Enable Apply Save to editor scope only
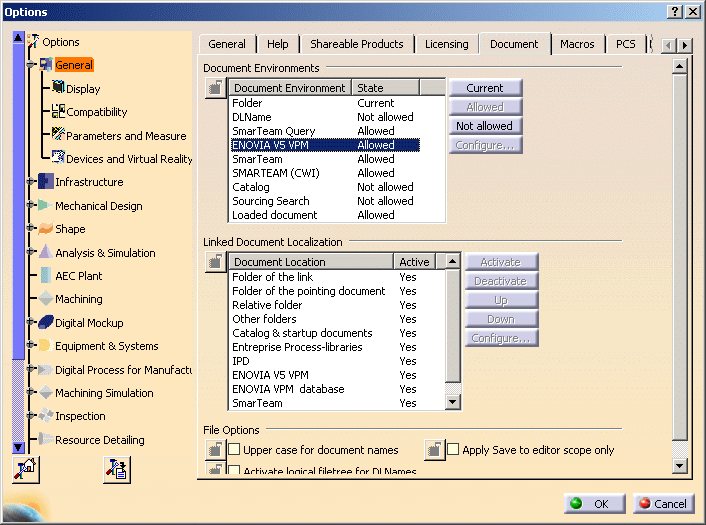Screen dimensions: 706x525 click(x=453, y=449)
